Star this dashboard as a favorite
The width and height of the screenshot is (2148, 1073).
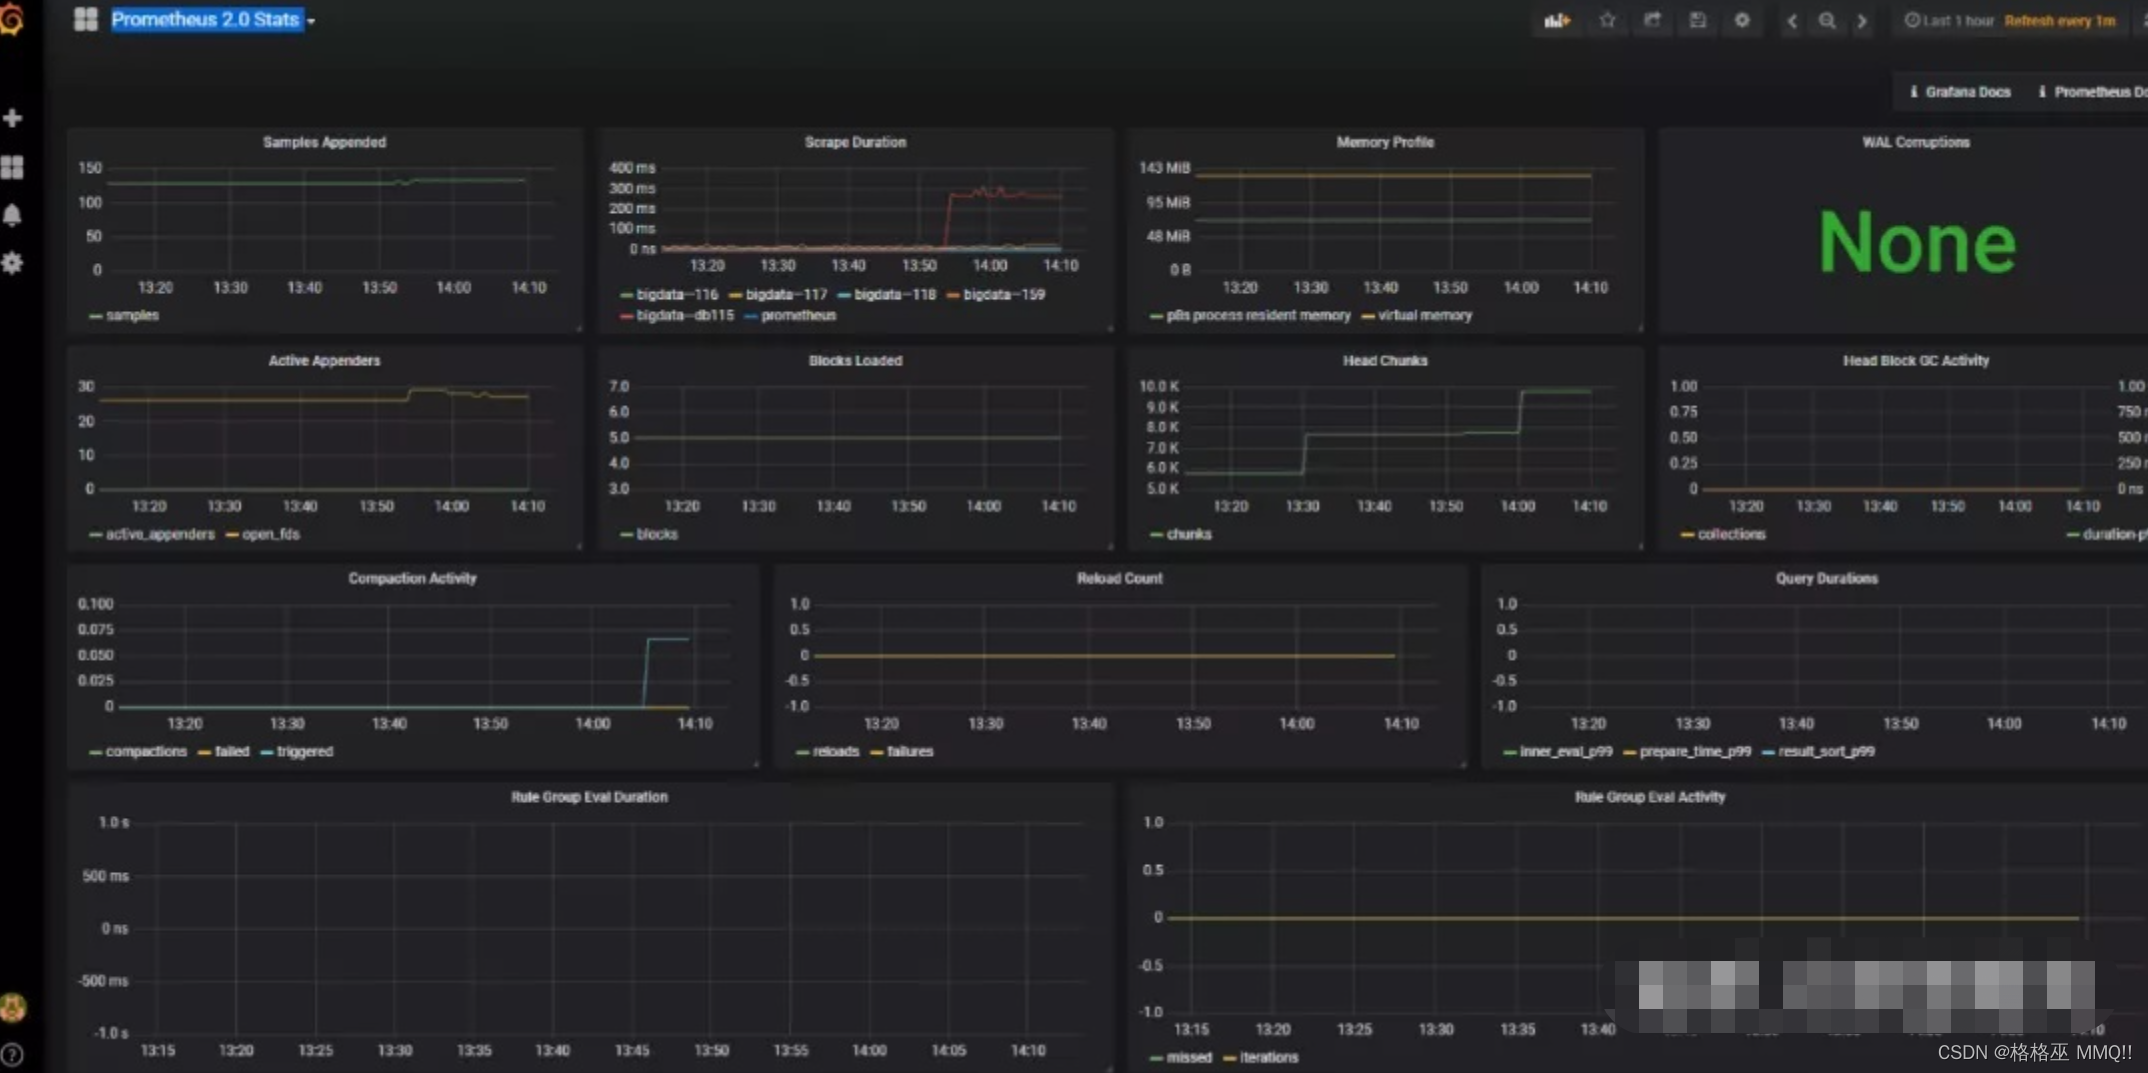tap(1607, 21)
